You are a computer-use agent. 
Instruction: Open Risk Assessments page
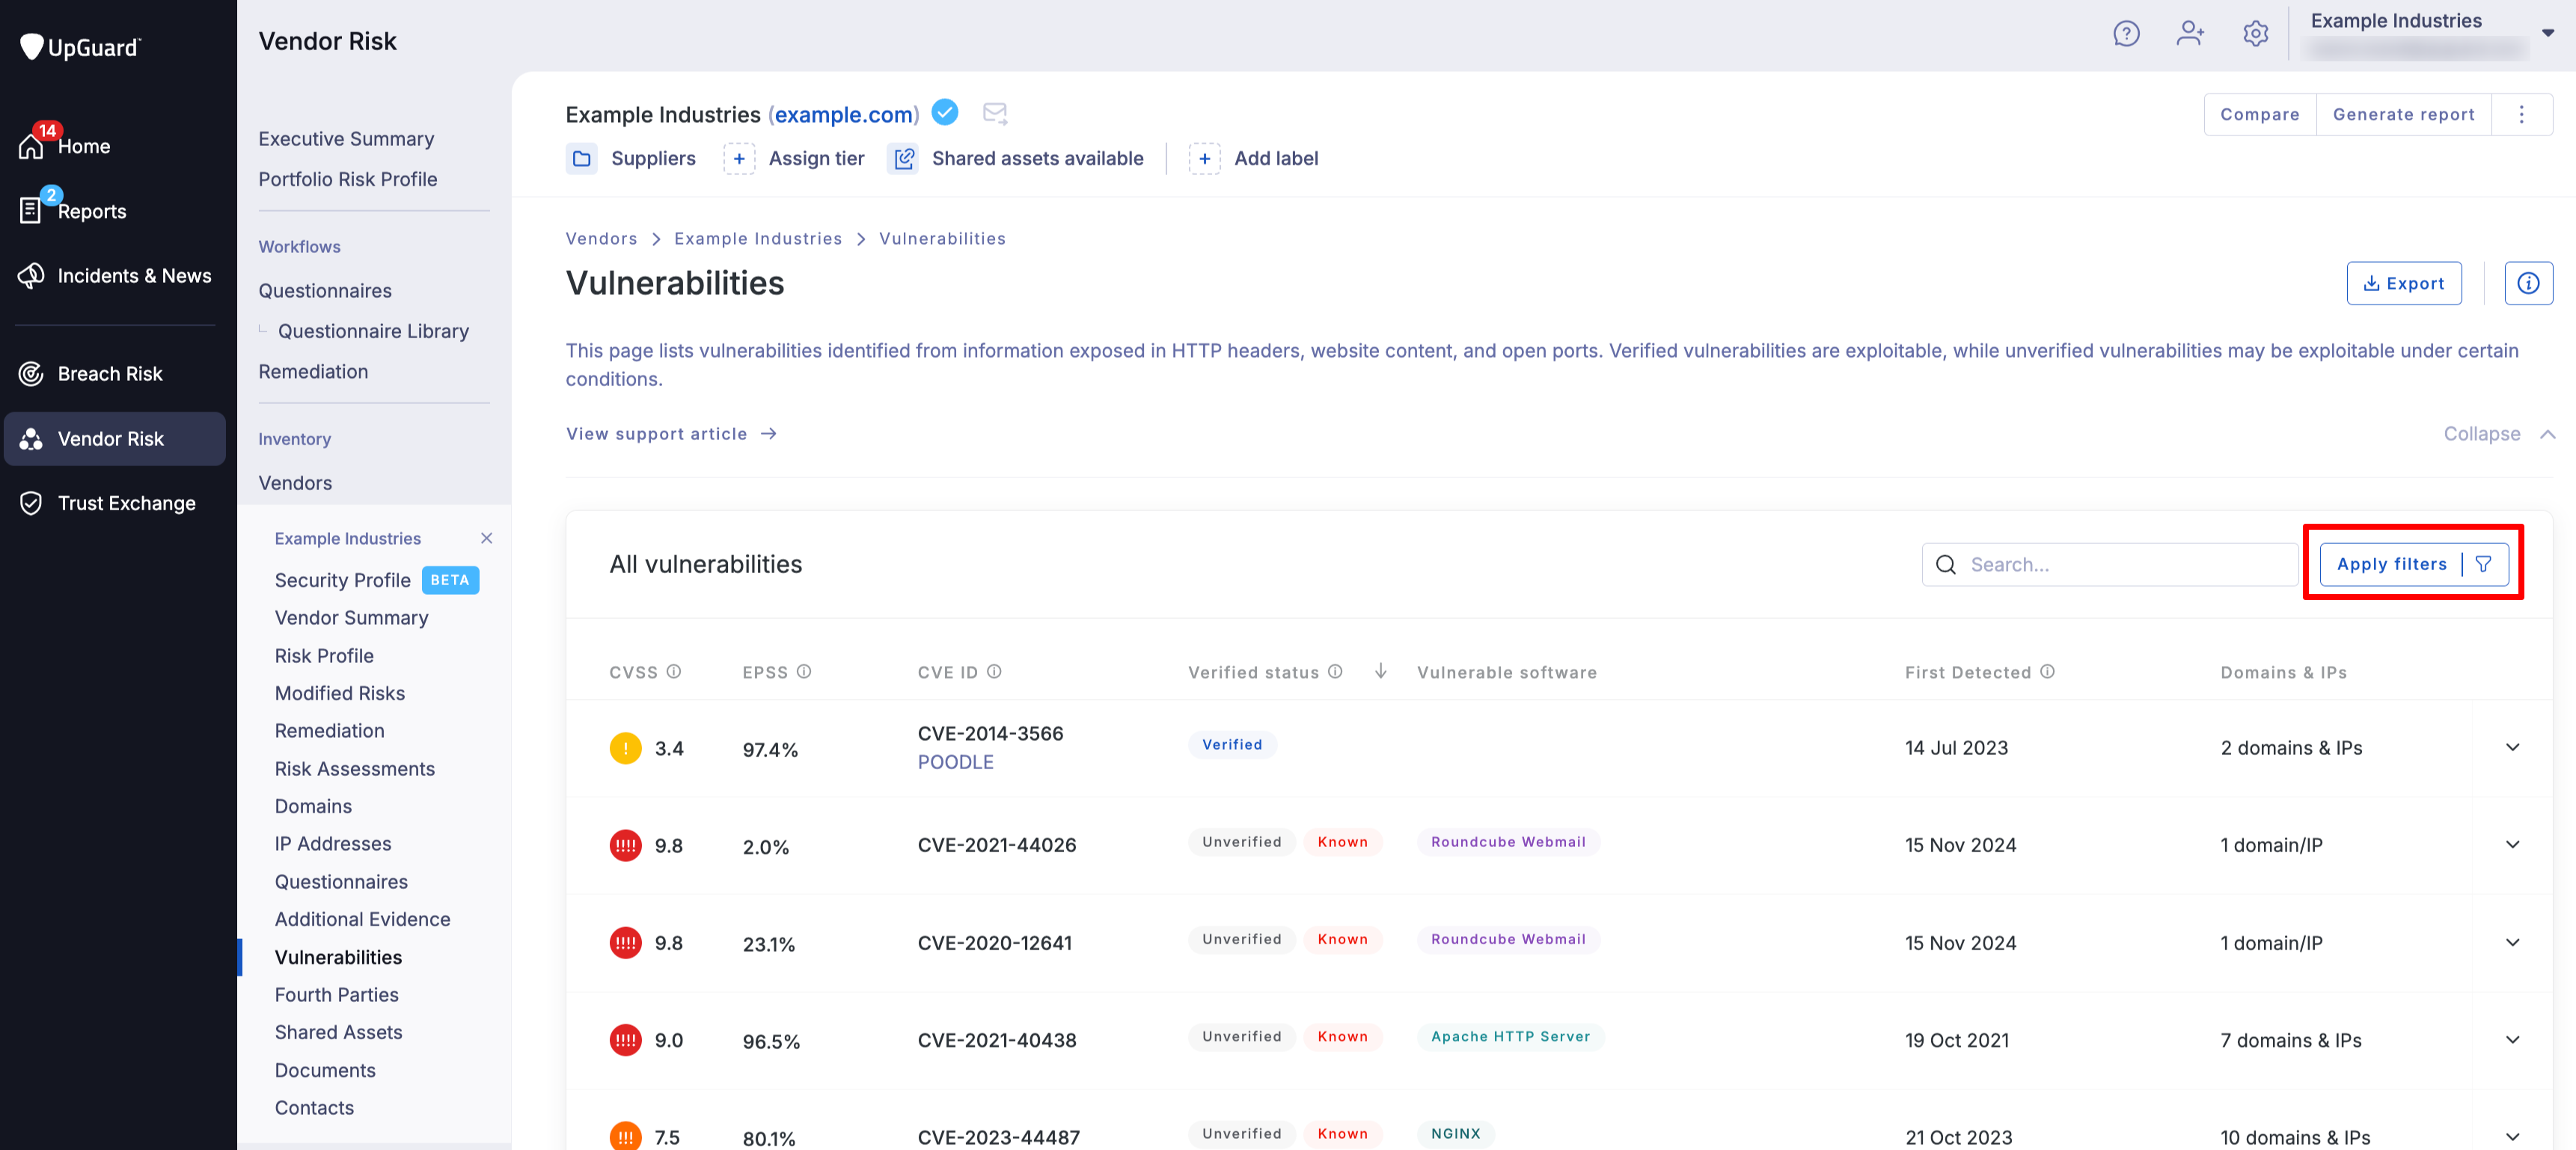(355, 768)
